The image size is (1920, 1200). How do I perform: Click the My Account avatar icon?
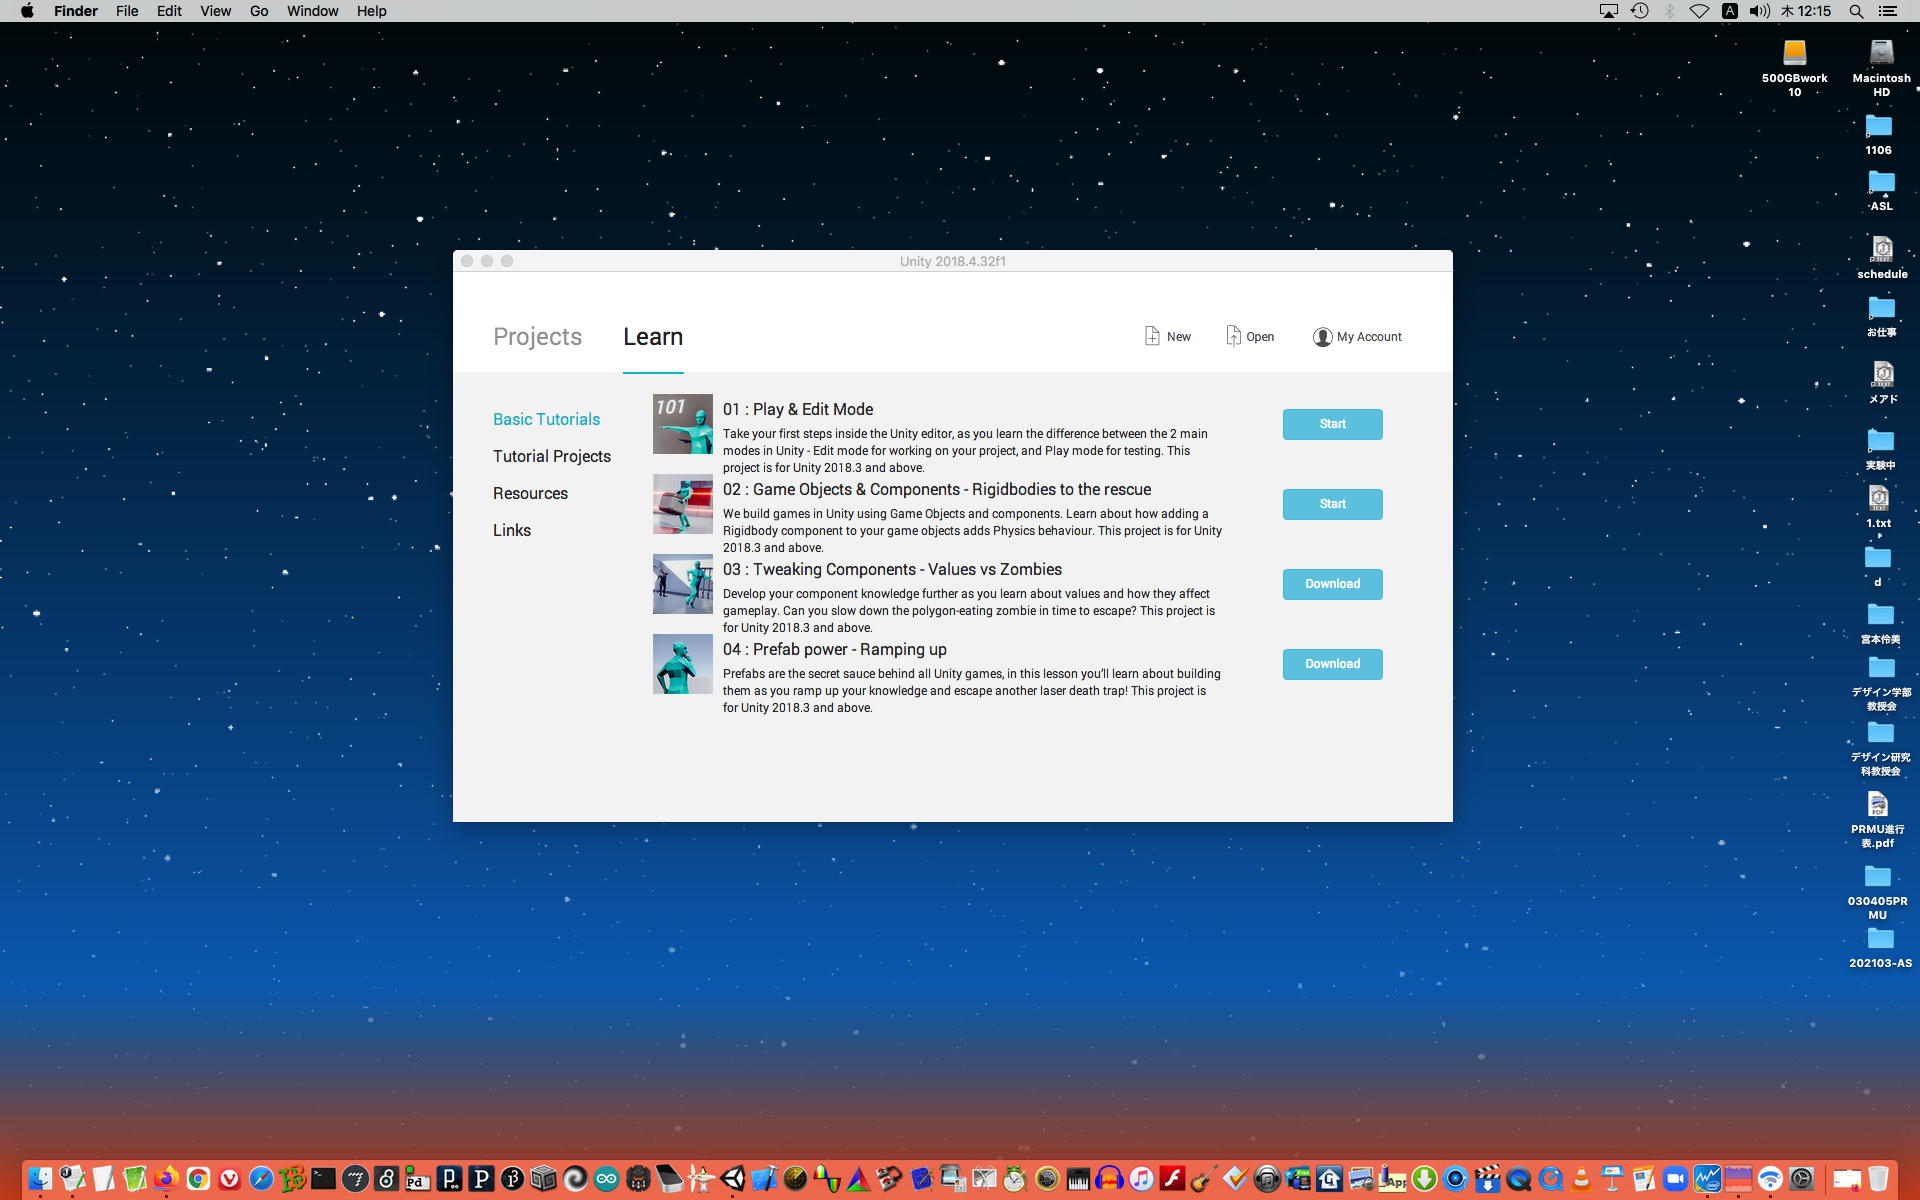click(x=1322, y=337)
